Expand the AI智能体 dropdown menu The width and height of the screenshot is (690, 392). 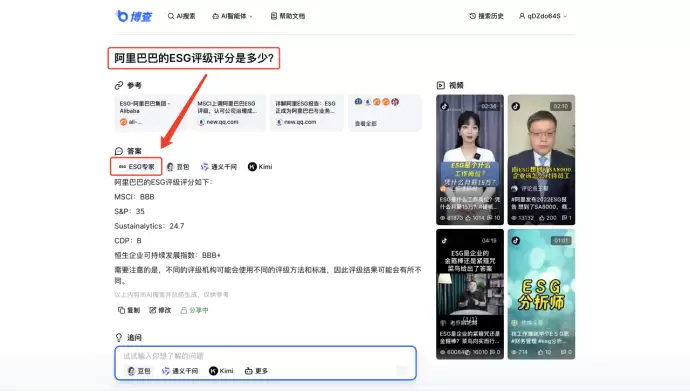pos(232,16)
